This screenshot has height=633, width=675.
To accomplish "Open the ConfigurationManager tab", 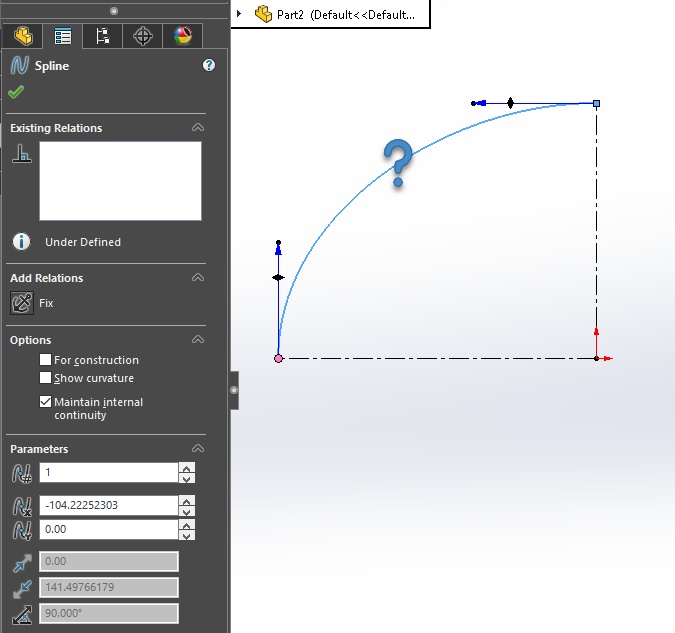I will coord(102,36).
